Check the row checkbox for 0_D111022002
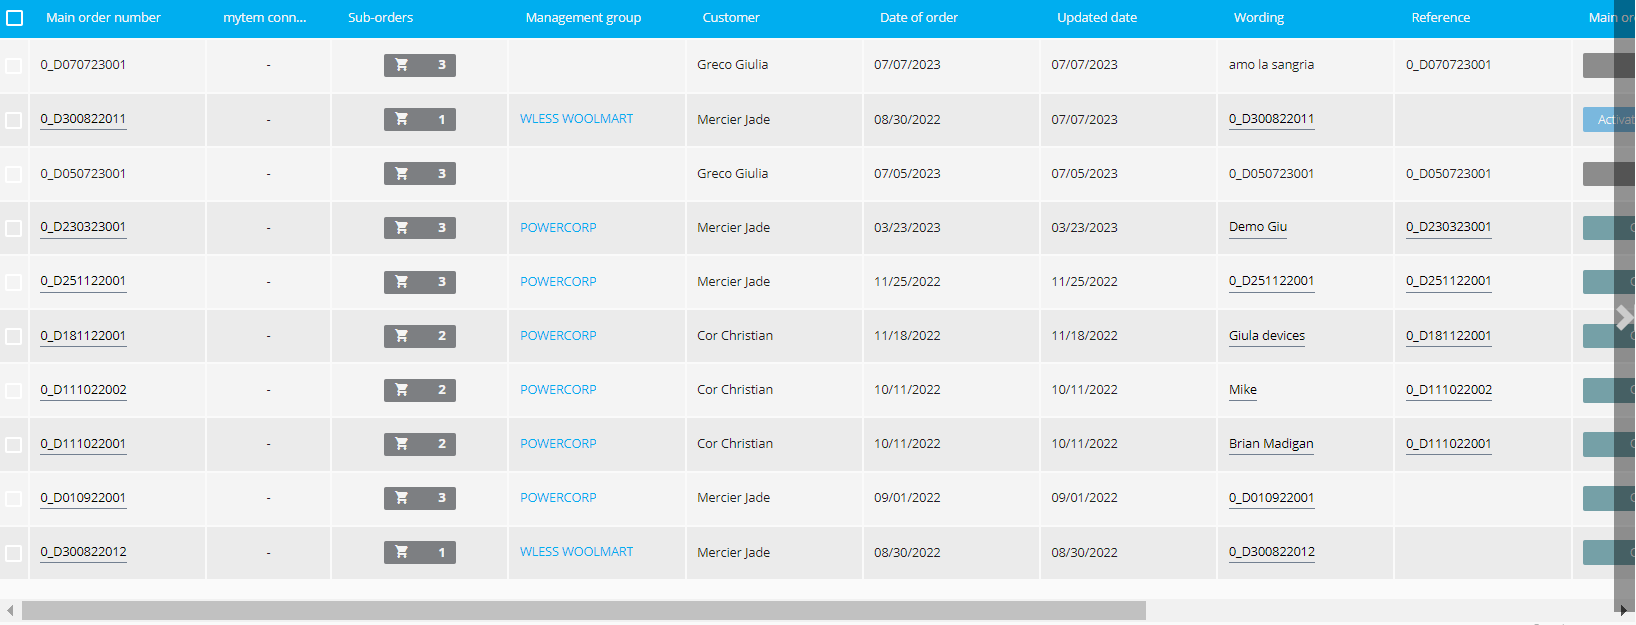Viewport: 1636px width, 625px height. coord(14,389)
